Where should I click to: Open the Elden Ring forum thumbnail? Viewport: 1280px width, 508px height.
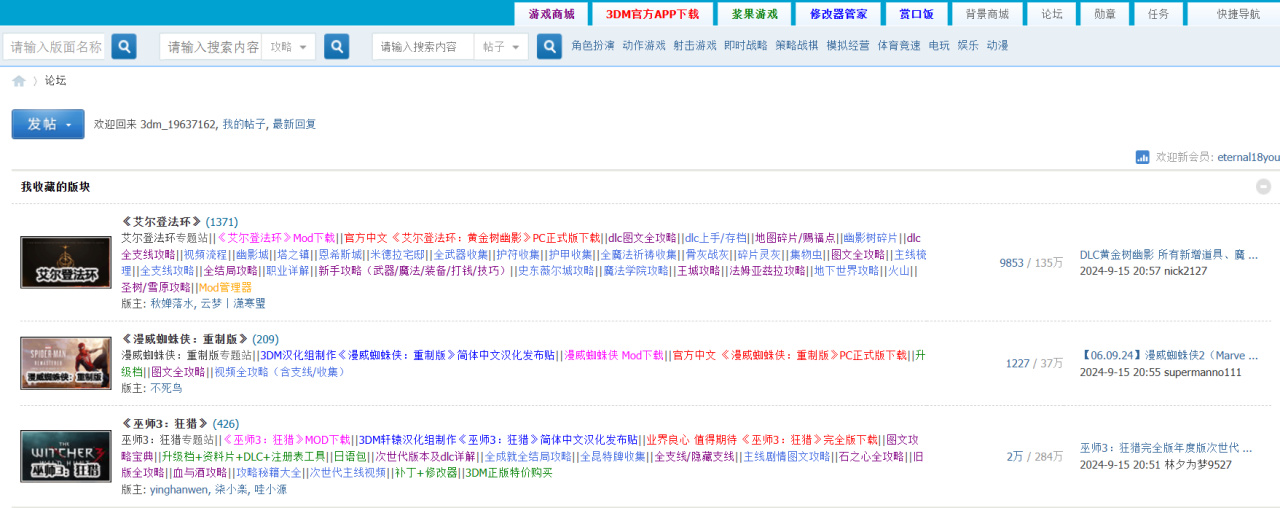66,262
